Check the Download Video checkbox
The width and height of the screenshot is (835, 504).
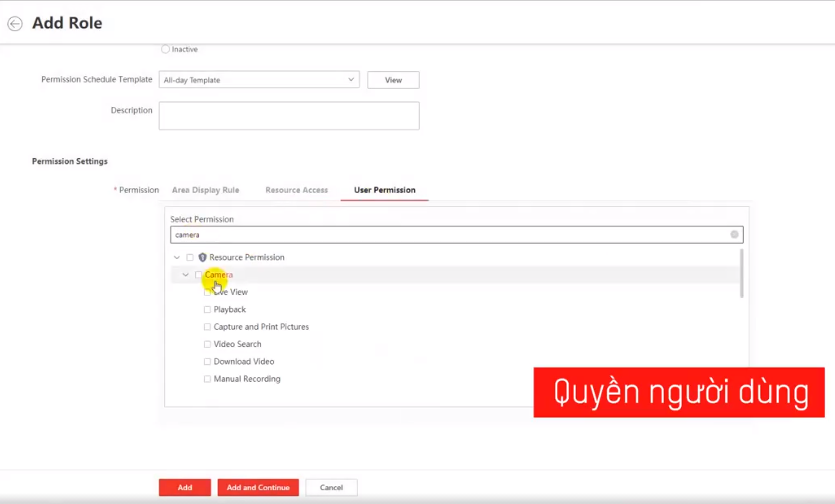pos(207,362)
